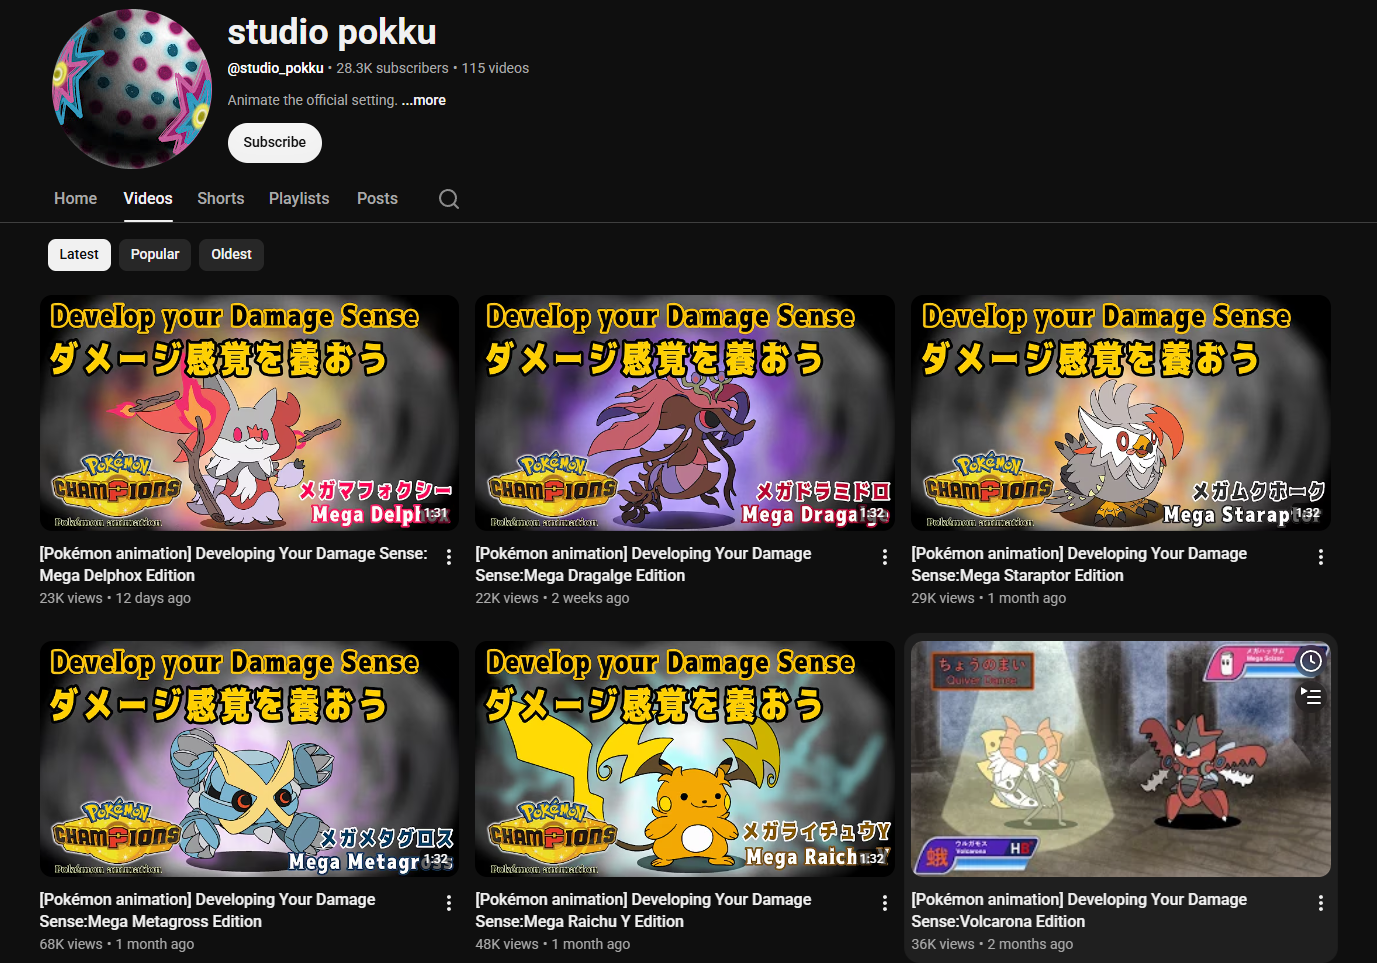The width and height of the screenshot is (1377, 963).
Task: Click "48K views • 1 month ago" text
Action: 553,944
